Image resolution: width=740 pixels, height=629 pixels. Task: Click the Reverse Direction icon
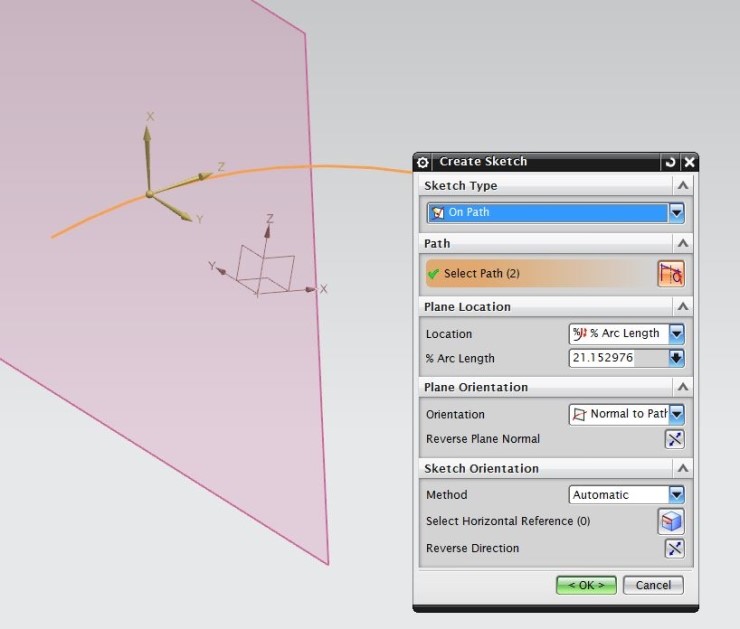pyautogui.click(x=675, y=548)
